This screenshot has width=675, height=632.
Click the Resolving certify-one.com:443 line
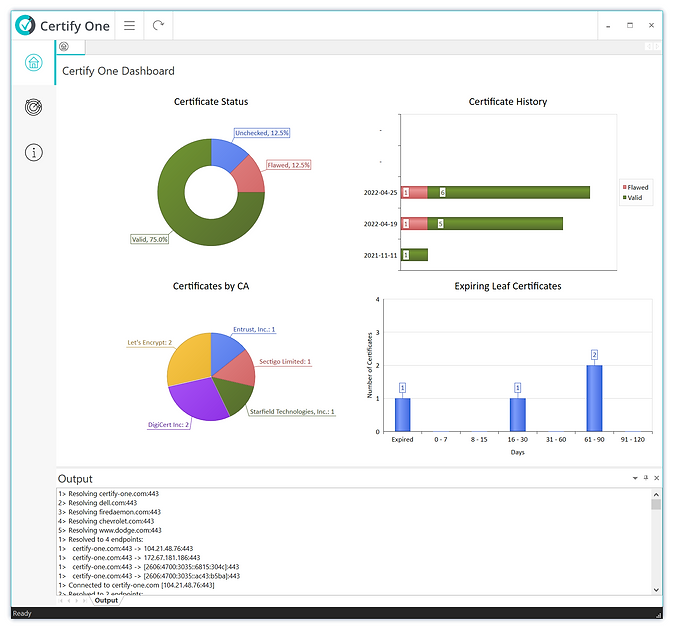(108, 494)
